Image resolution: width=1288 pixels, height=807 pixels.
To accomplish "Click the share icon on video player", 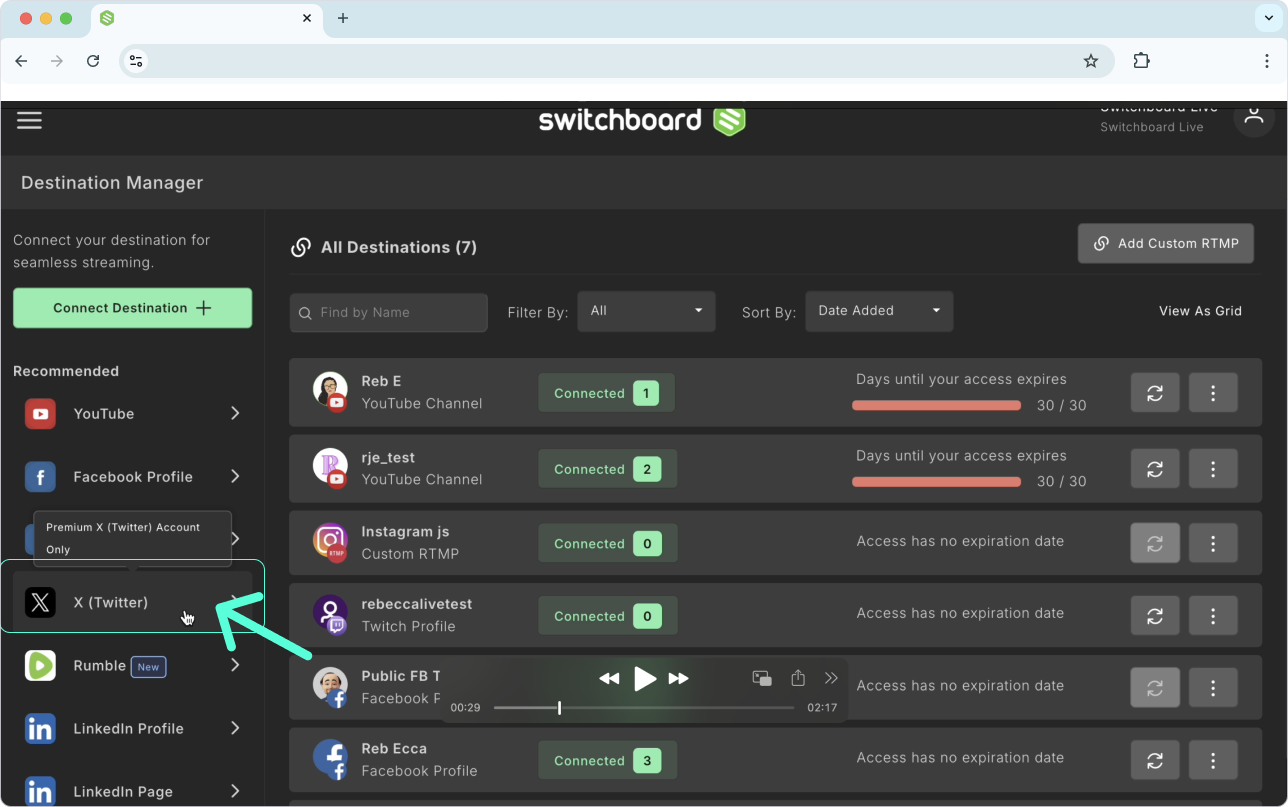I will coord(798,678).
